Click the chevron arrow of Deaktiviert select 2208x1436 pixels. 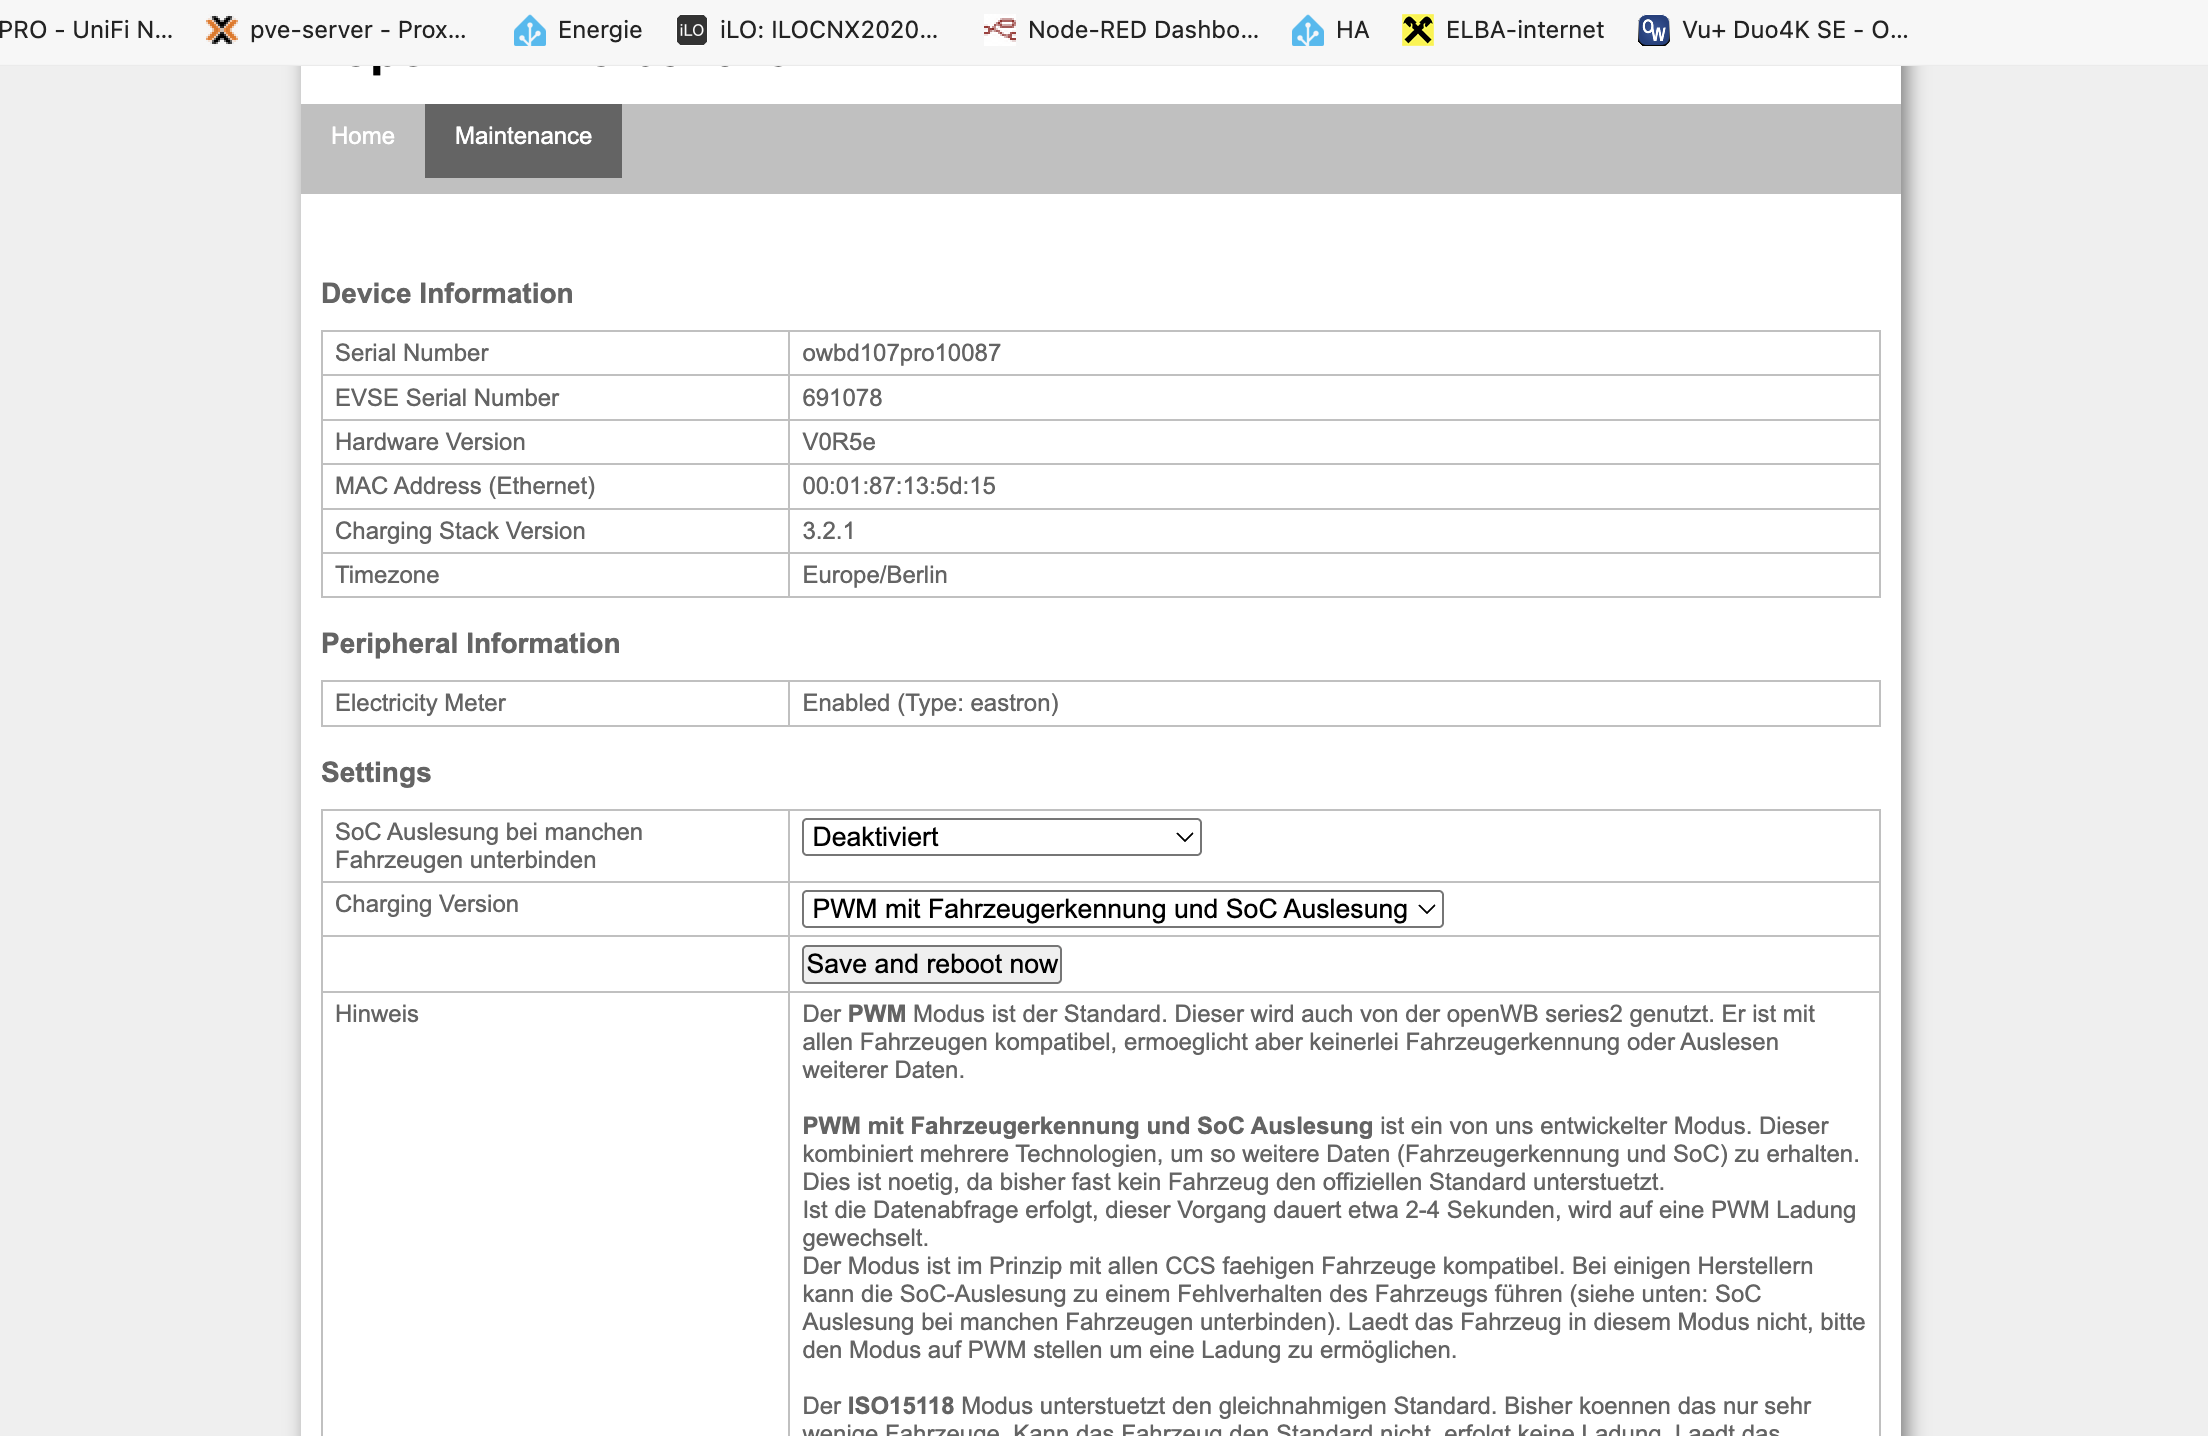(x=1184, y=837)
